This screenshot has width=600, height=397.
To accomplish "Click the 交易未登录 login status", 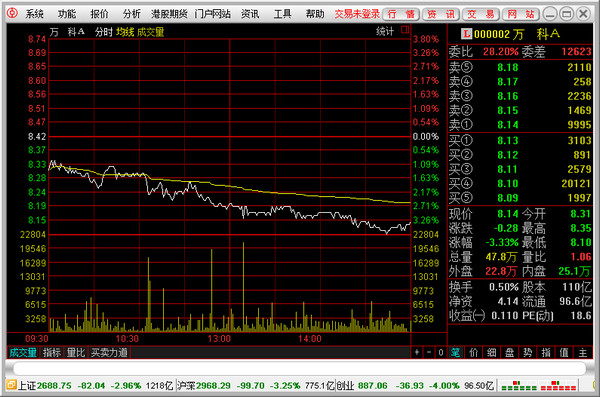I will pyautogui.click(x=357, y=14).
